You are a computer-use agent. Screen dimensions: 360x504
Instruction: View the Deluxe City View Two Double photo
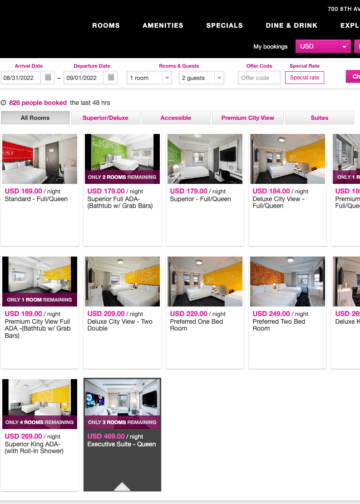click(122, 281)
